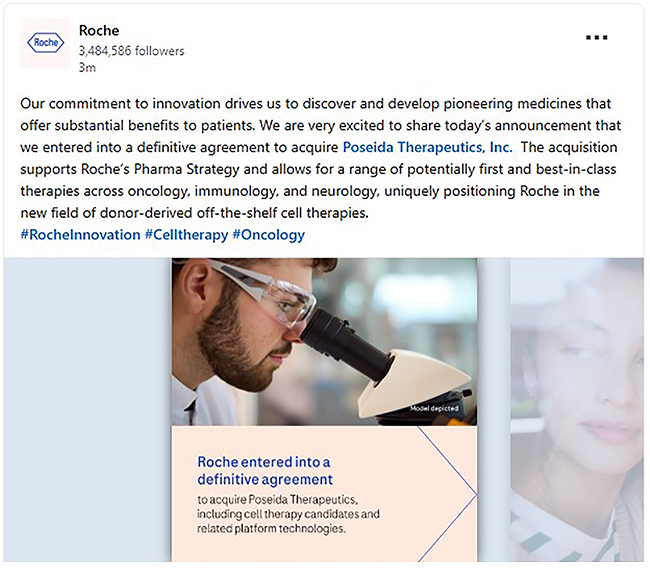Click the Roche hexagon logo avatar

[46, 42]
